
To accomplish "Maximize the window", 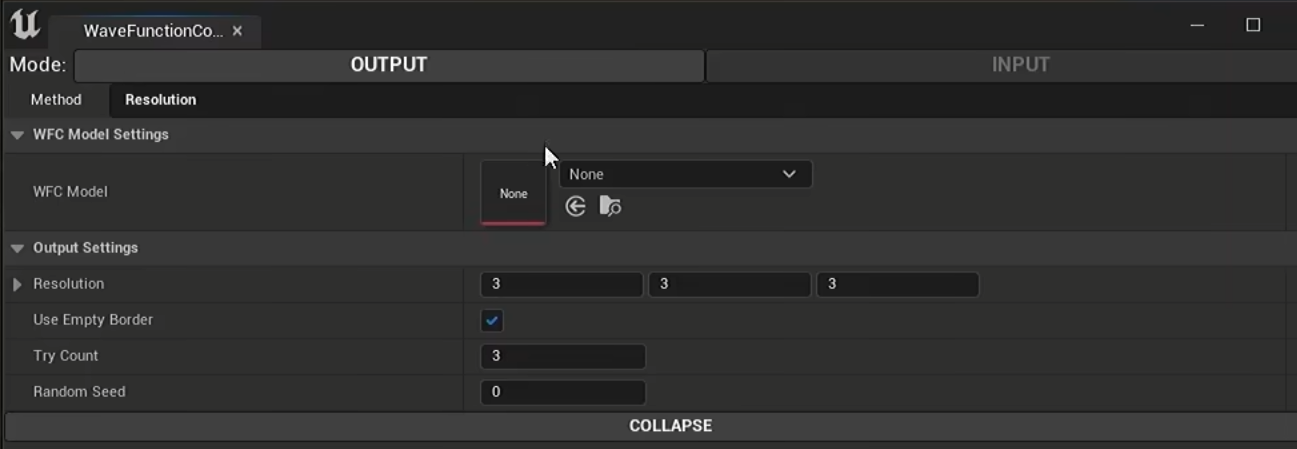I will point(1253,25).
